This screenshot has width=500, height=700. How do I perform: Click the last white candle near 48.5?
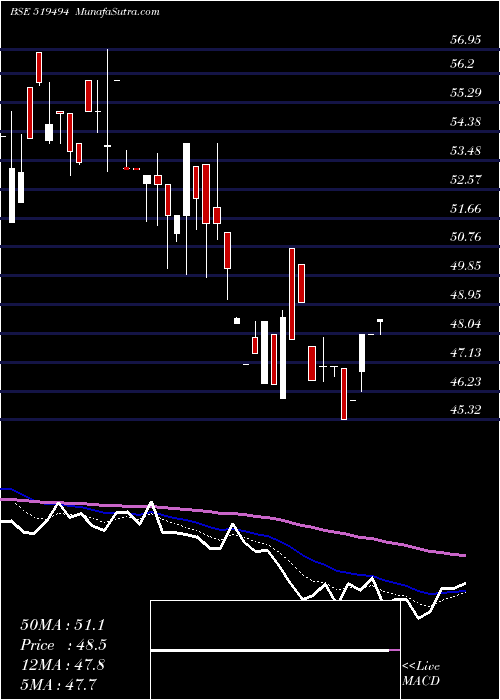(380, 327)
